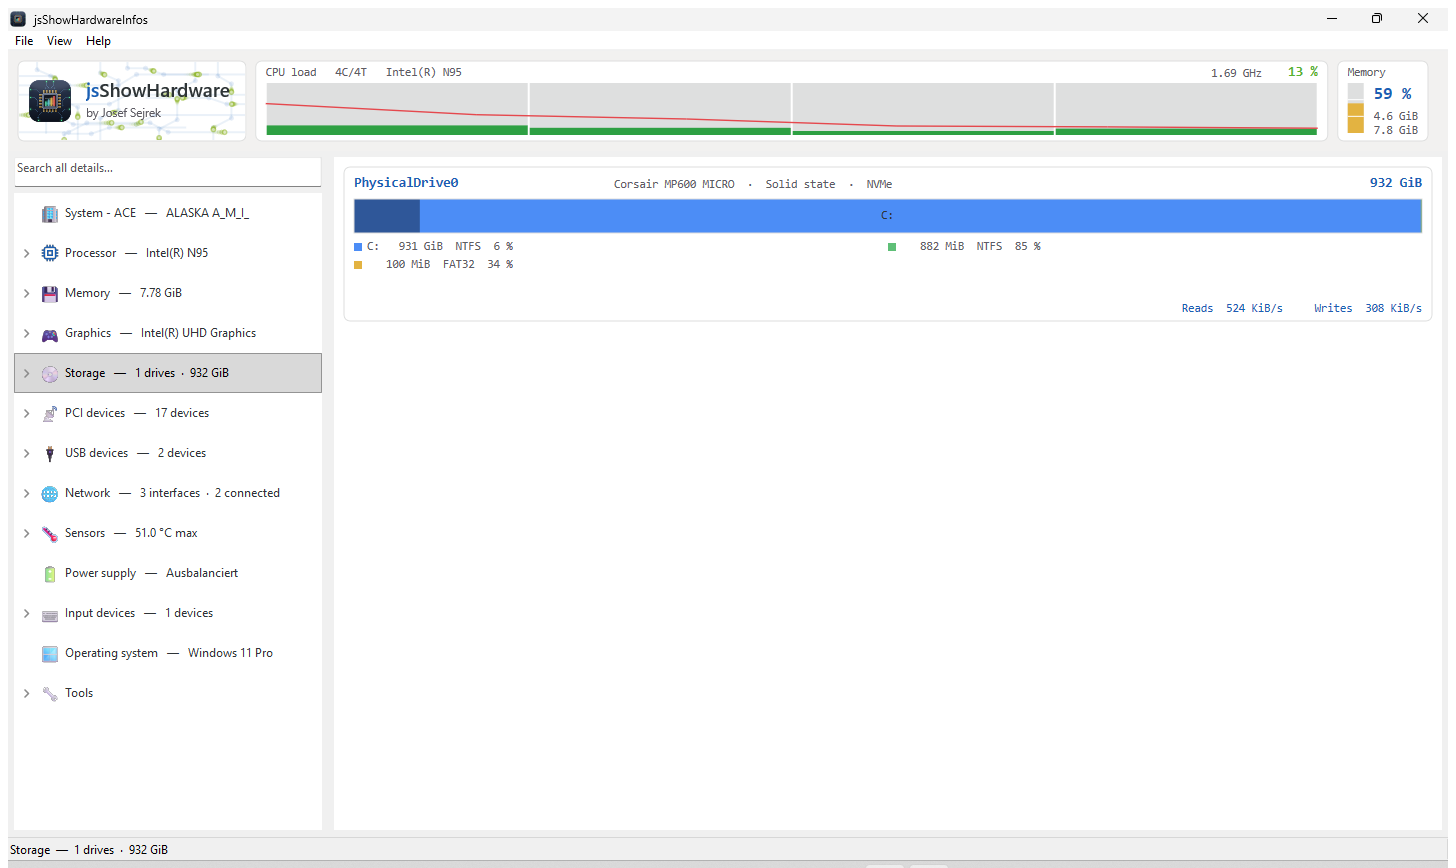The image size is (1456, 868).
Task: Click the Graphics gamepad icon
Action: 50,333
